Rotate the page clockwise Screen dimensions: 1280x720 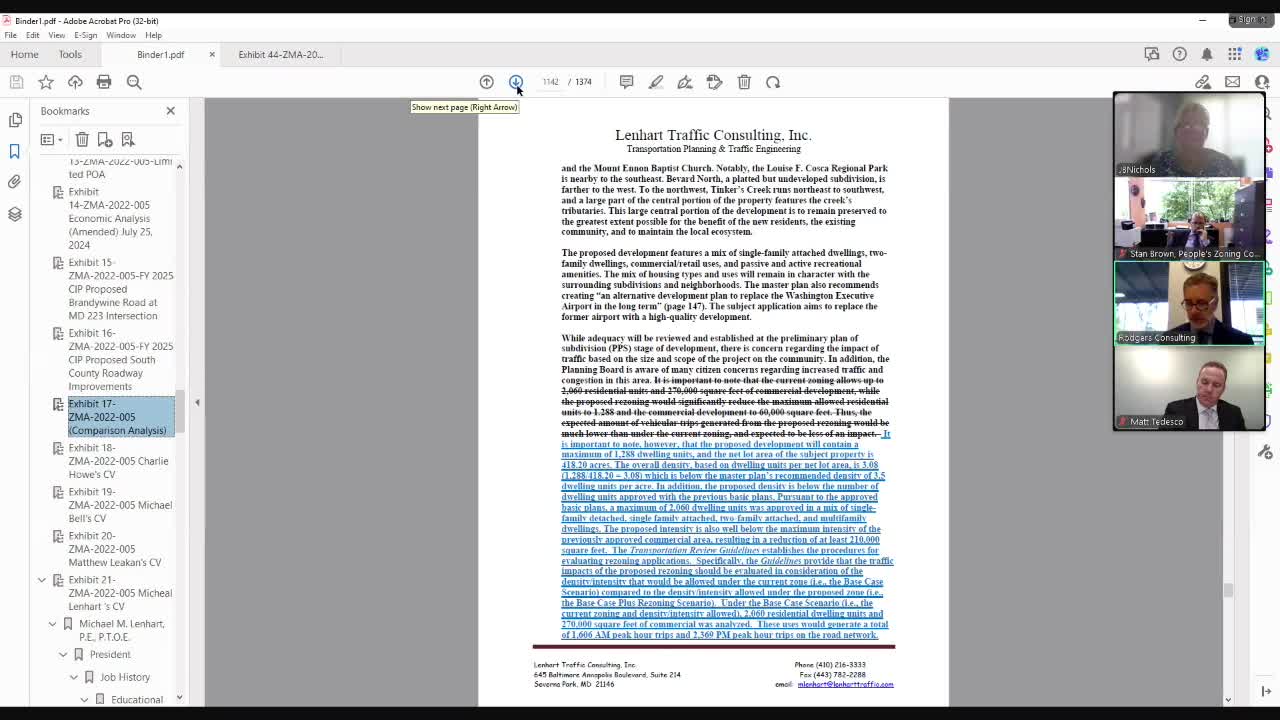click(x=773, y=82)
